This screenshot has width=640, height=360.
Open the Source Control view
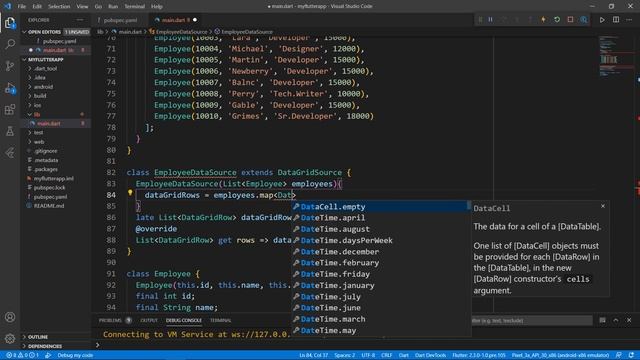tap(10, 66)
